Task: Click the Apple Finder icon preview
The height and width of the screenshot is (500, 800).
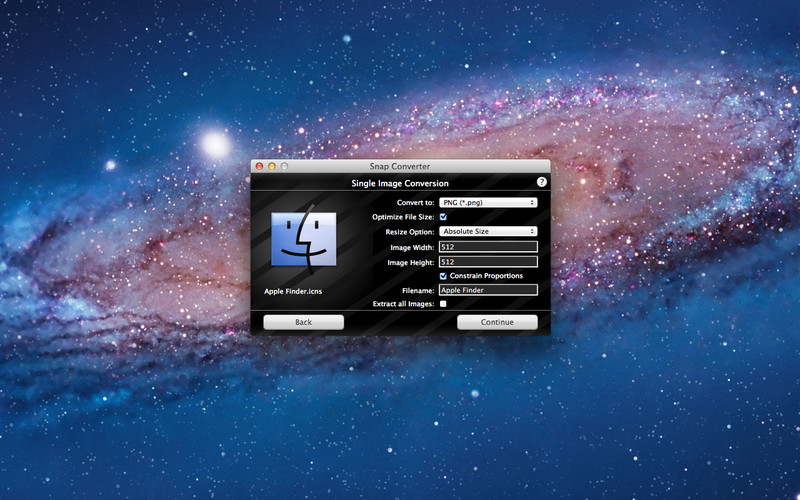Action: click(299, 239)
